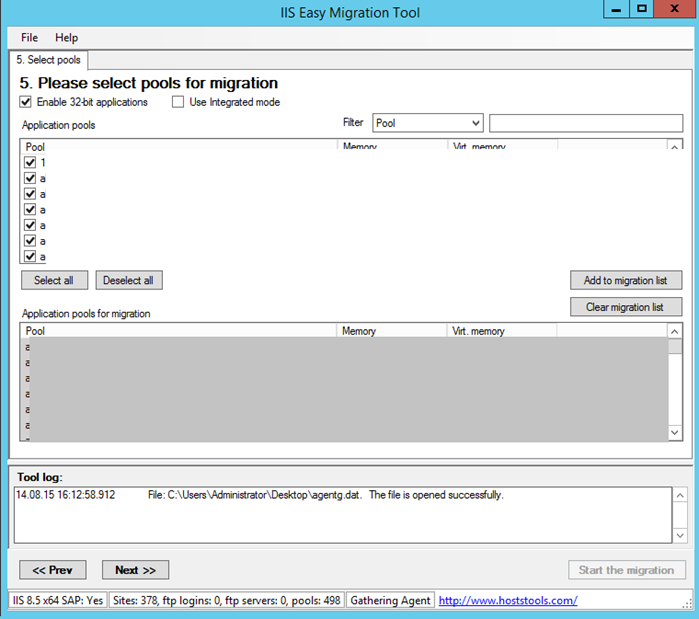Click Deselect all button
Viewport: 699px width, 619px height.
point(129,280)
